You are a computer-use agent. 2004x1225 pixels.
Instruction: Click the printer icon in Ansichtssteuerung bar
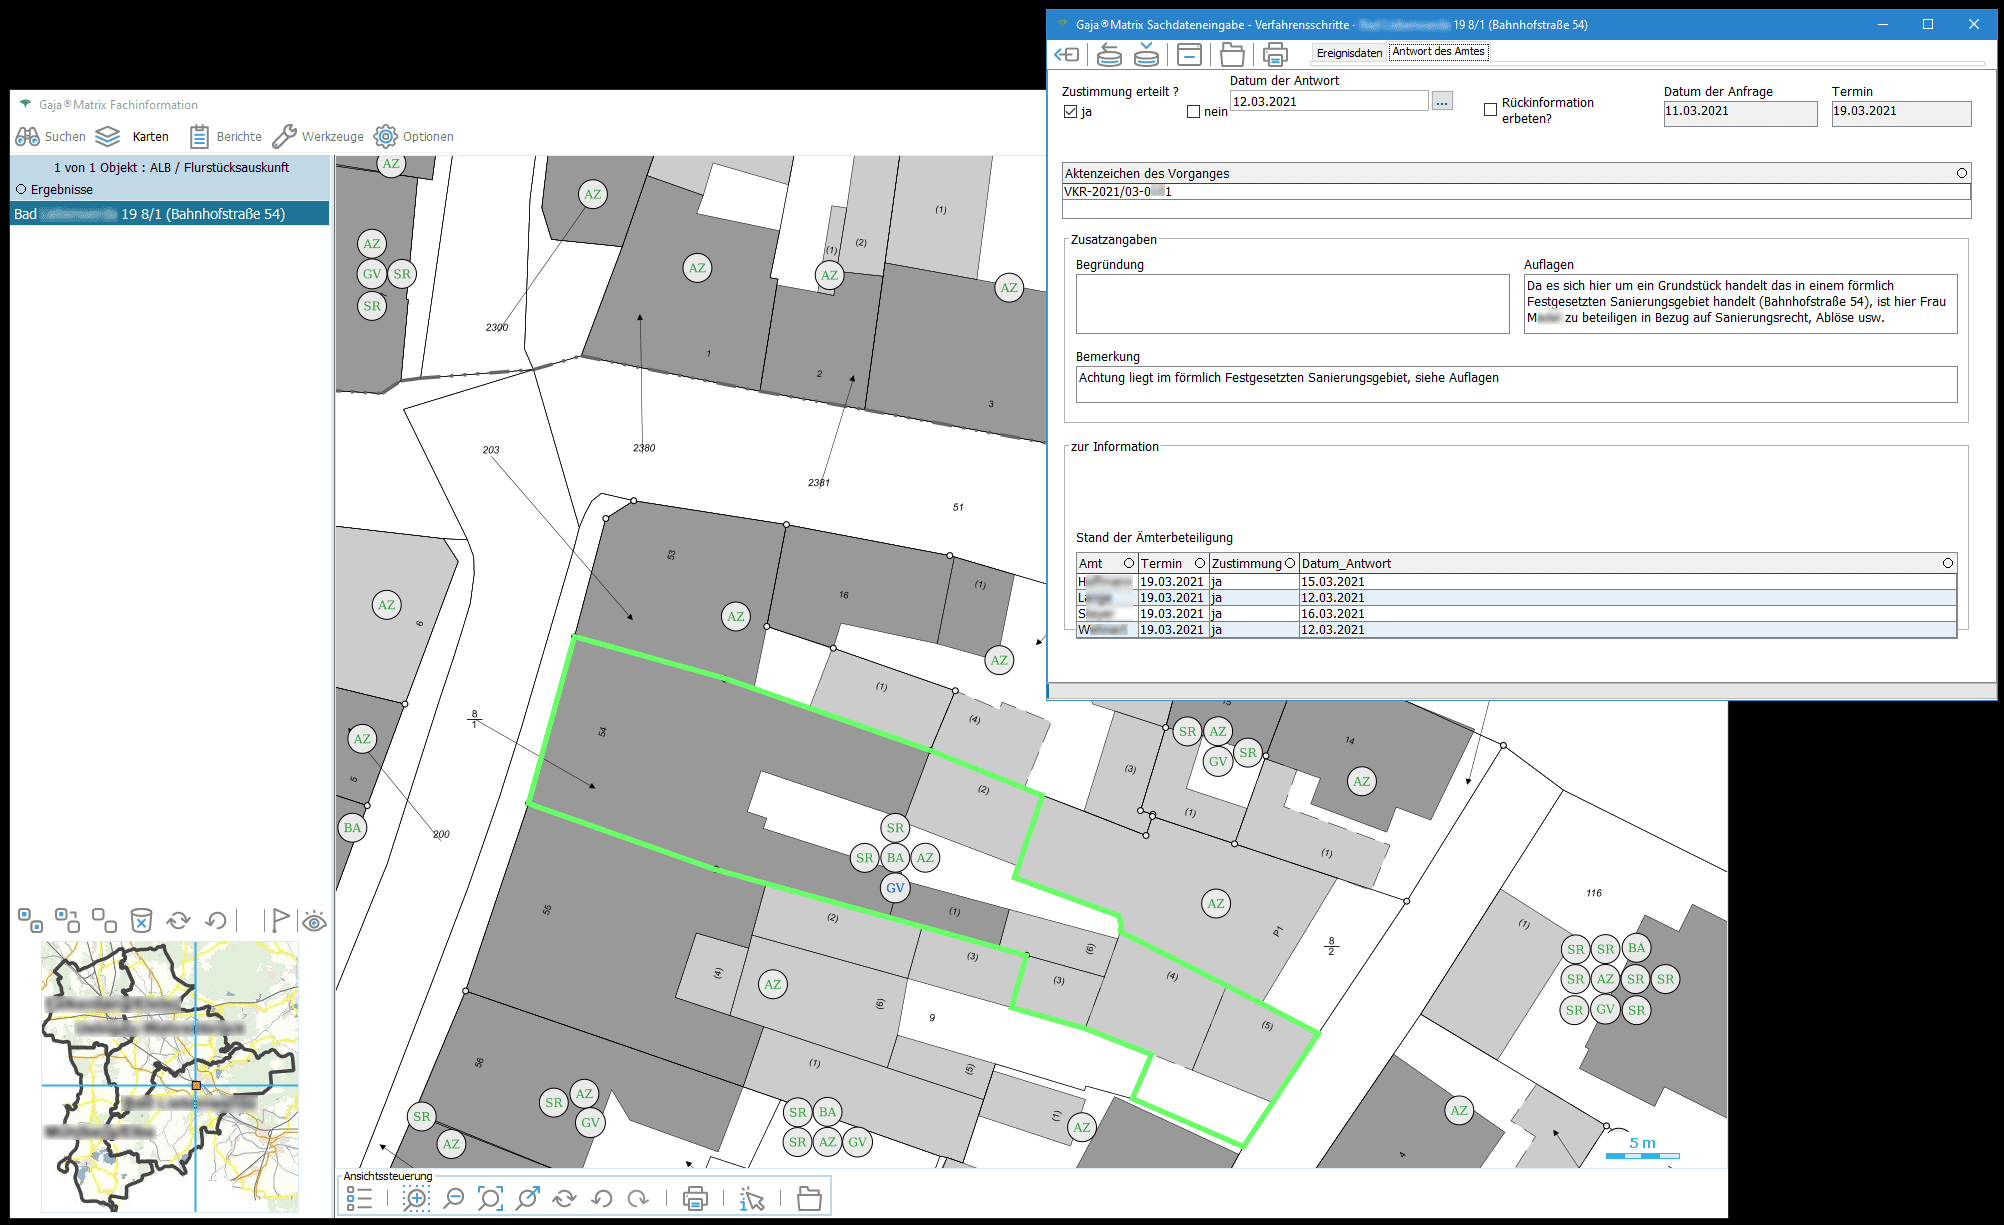695,1198
